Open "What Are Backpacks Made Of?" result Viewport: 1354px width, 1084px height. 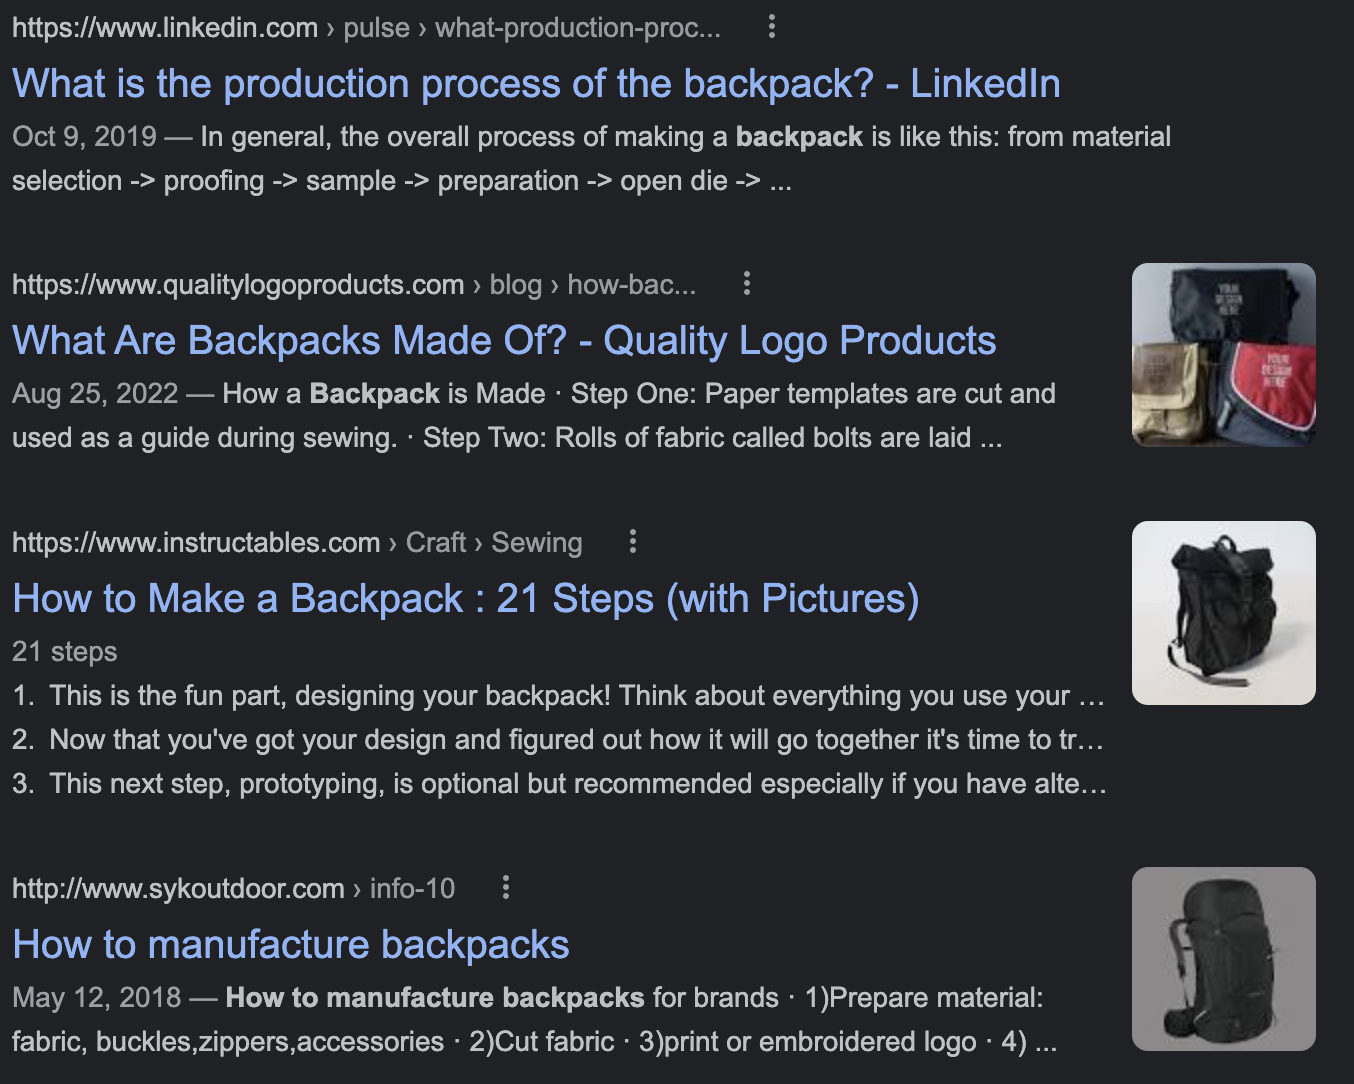click(x=504, y=340)
